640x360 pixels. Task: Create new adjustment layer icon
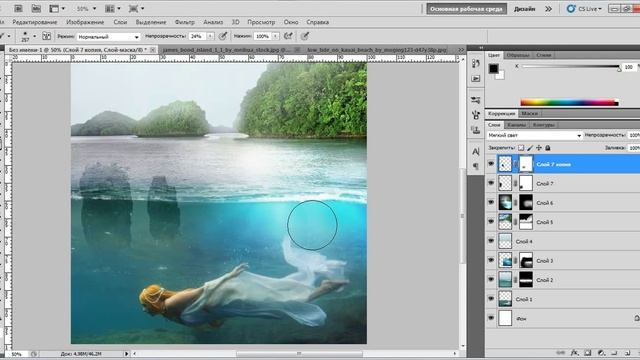[x=601, y=352]
